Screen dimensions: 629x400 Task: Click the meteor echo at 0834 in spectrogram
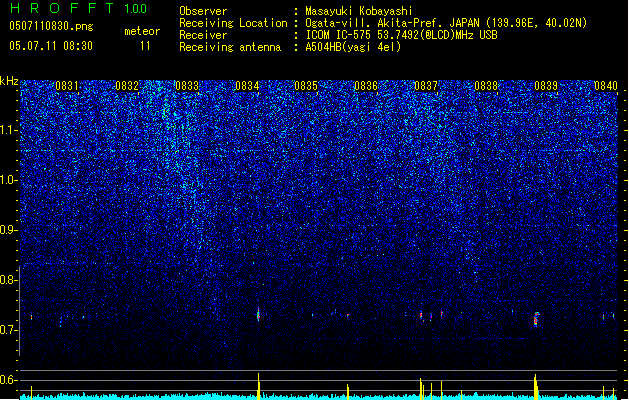point(258,315)
